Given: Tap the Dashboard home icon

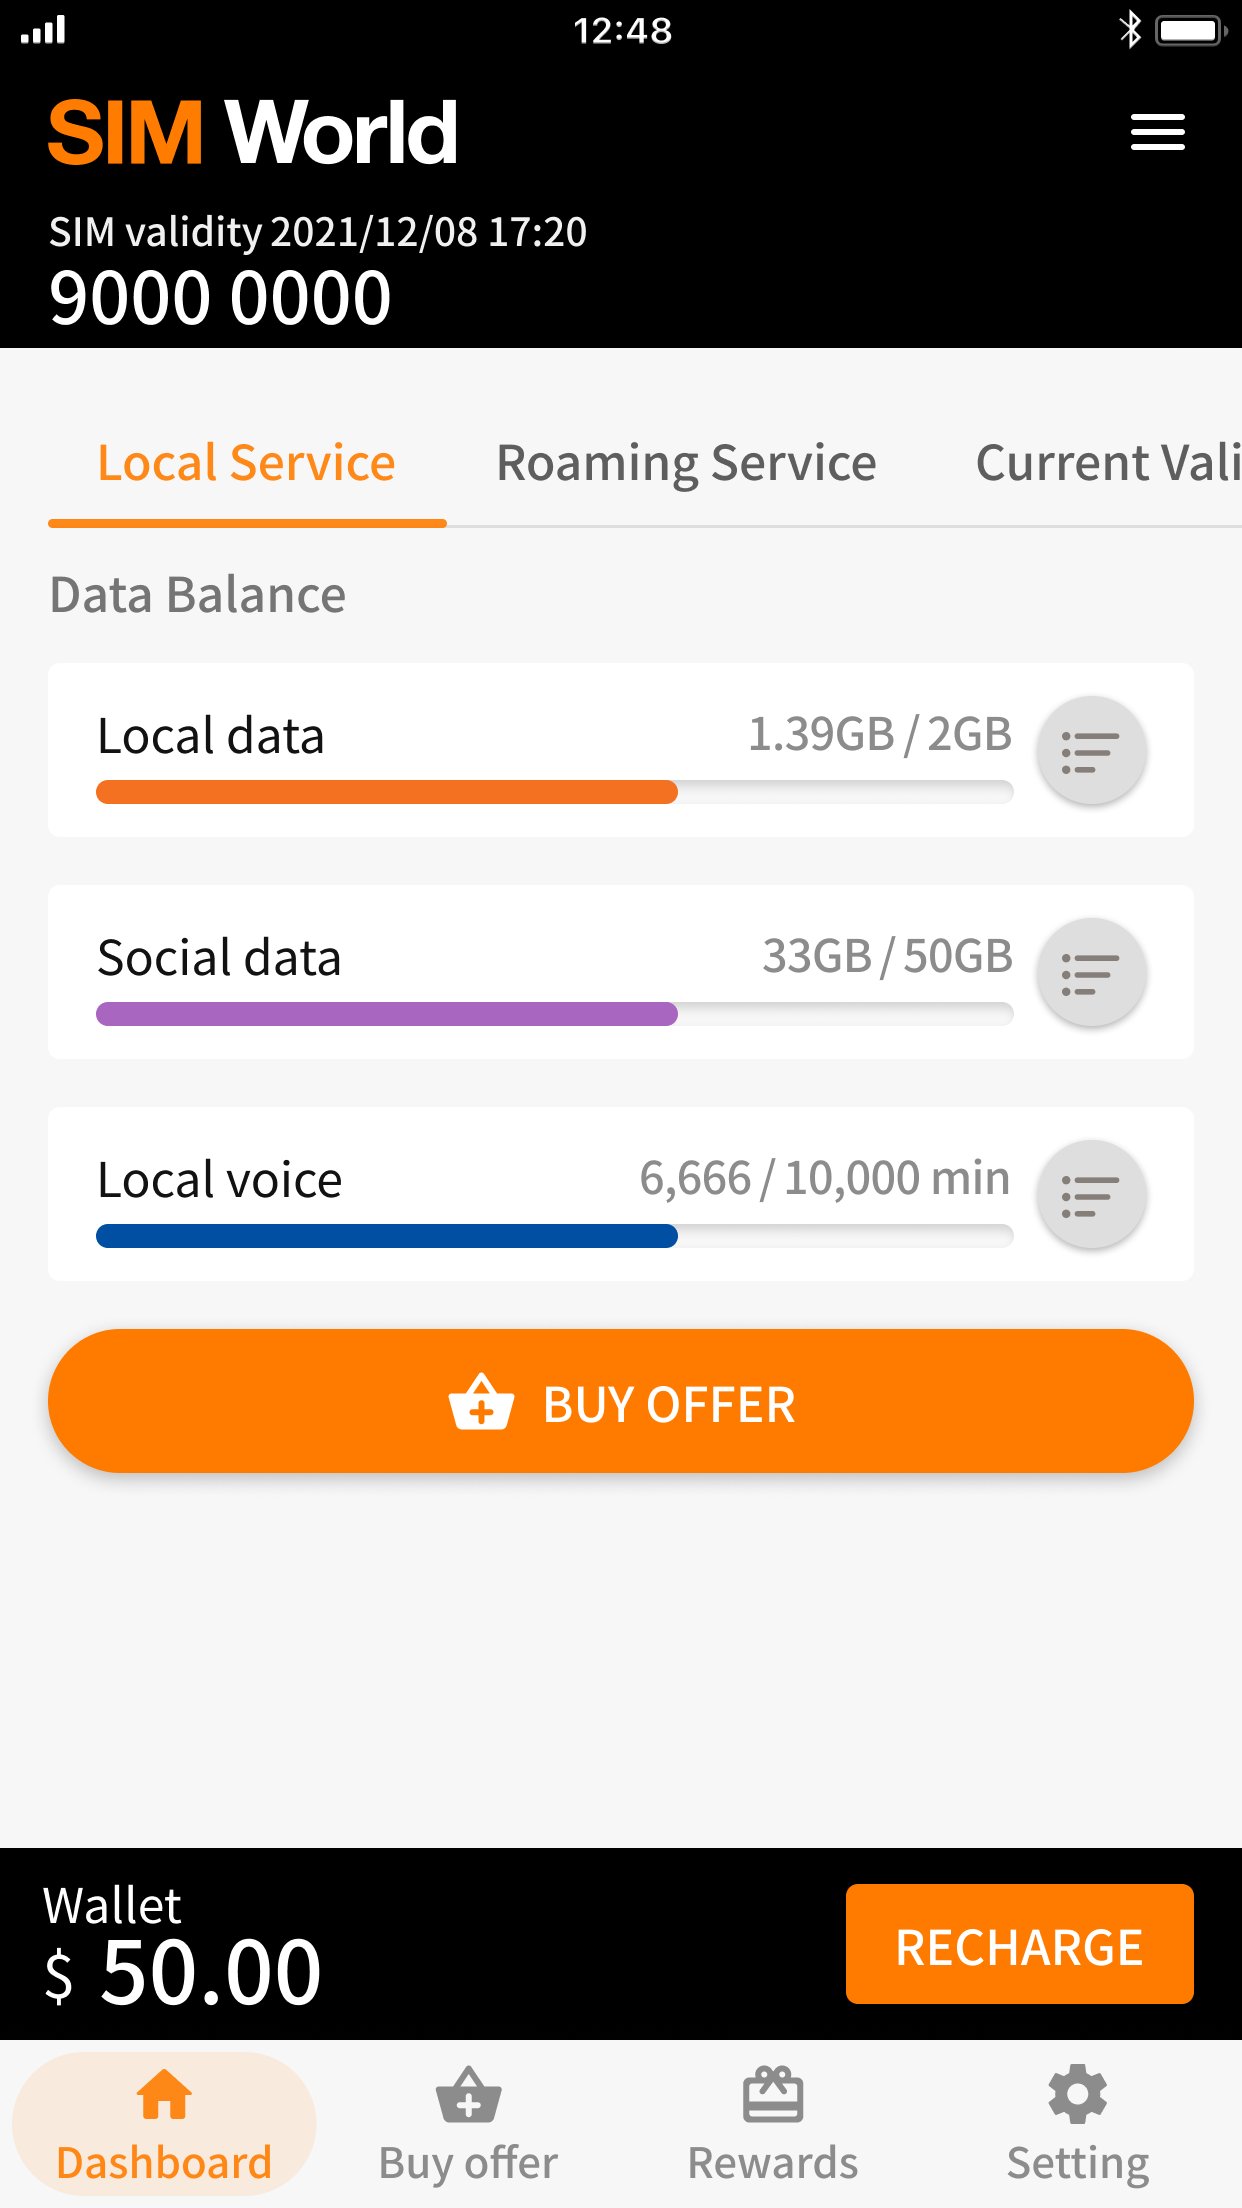Looking at the screenshot, I should coord(164,2094).
